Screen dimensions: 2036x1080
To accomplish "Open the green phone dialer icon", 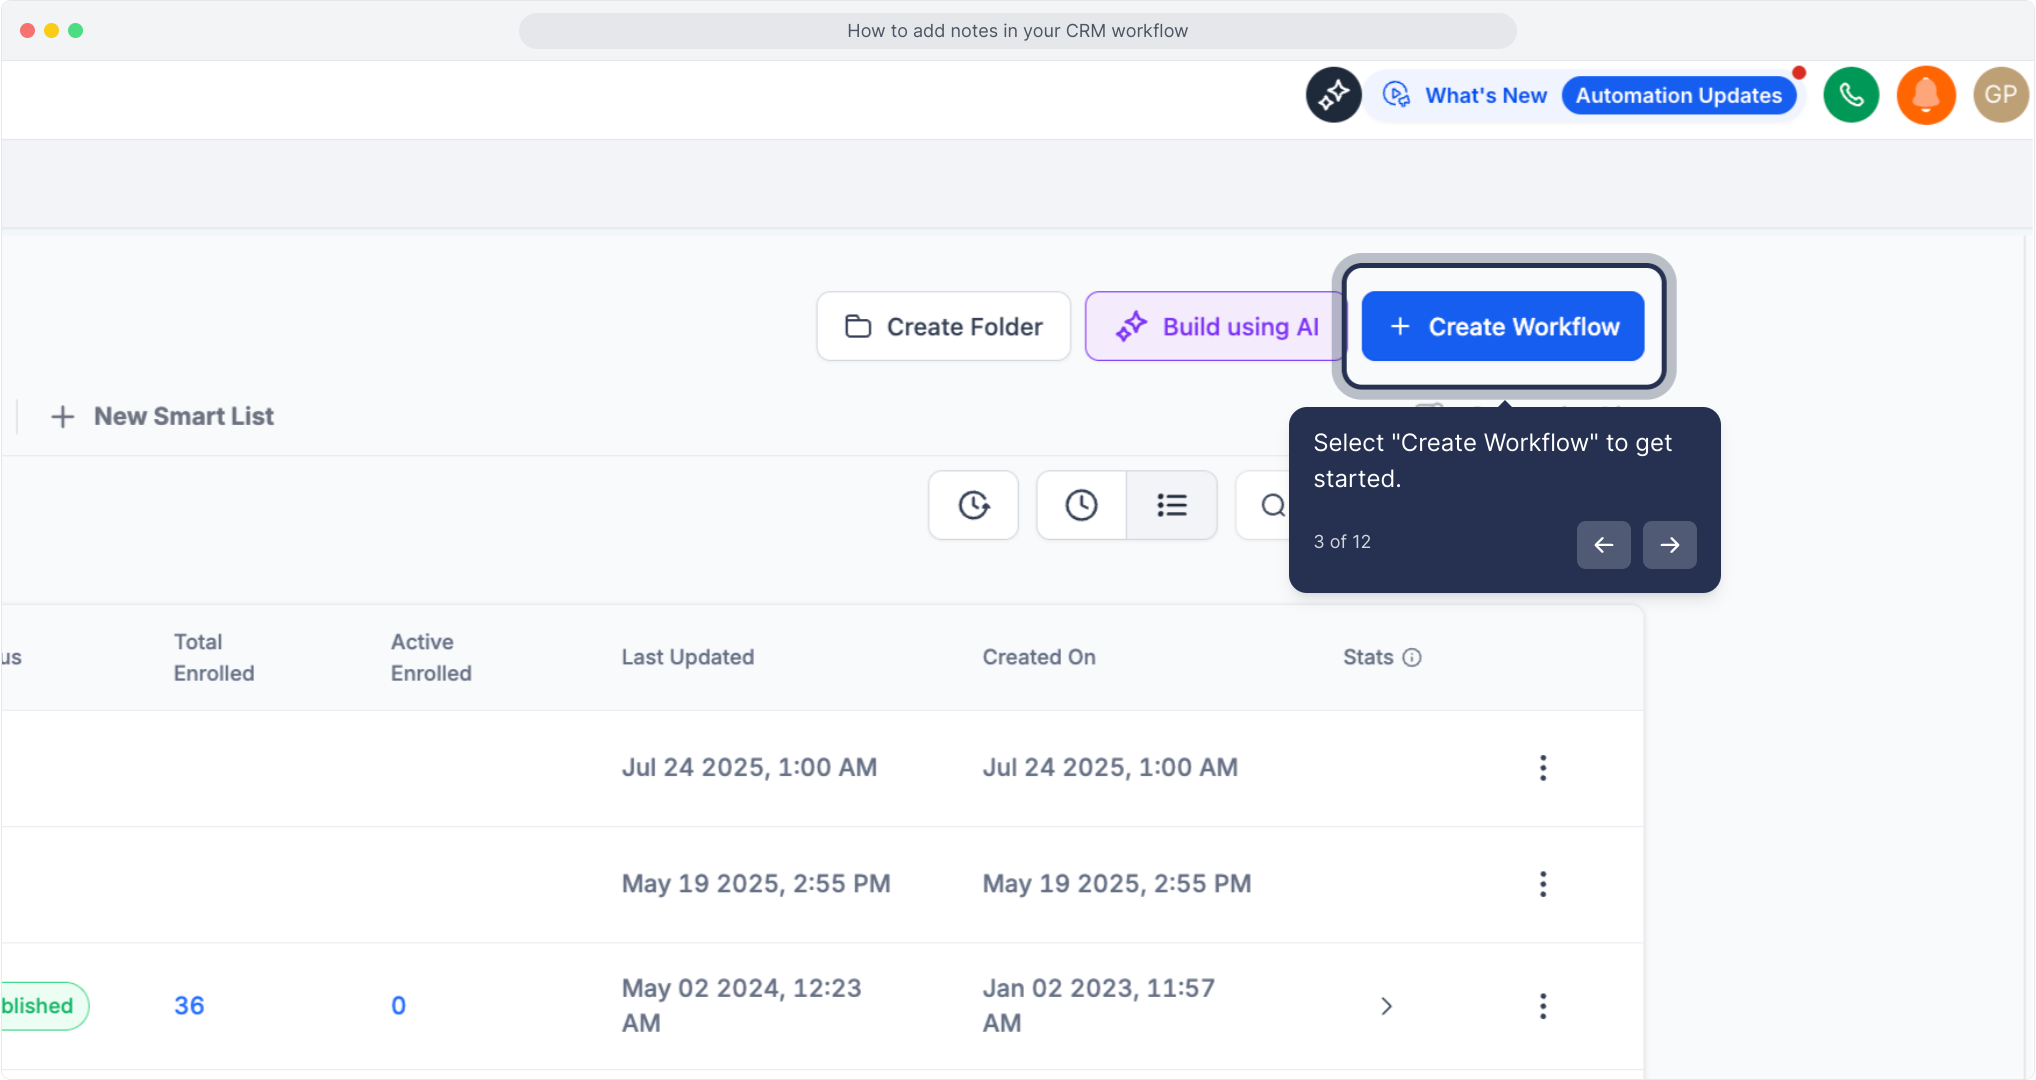I will (x=1851, y=95).
